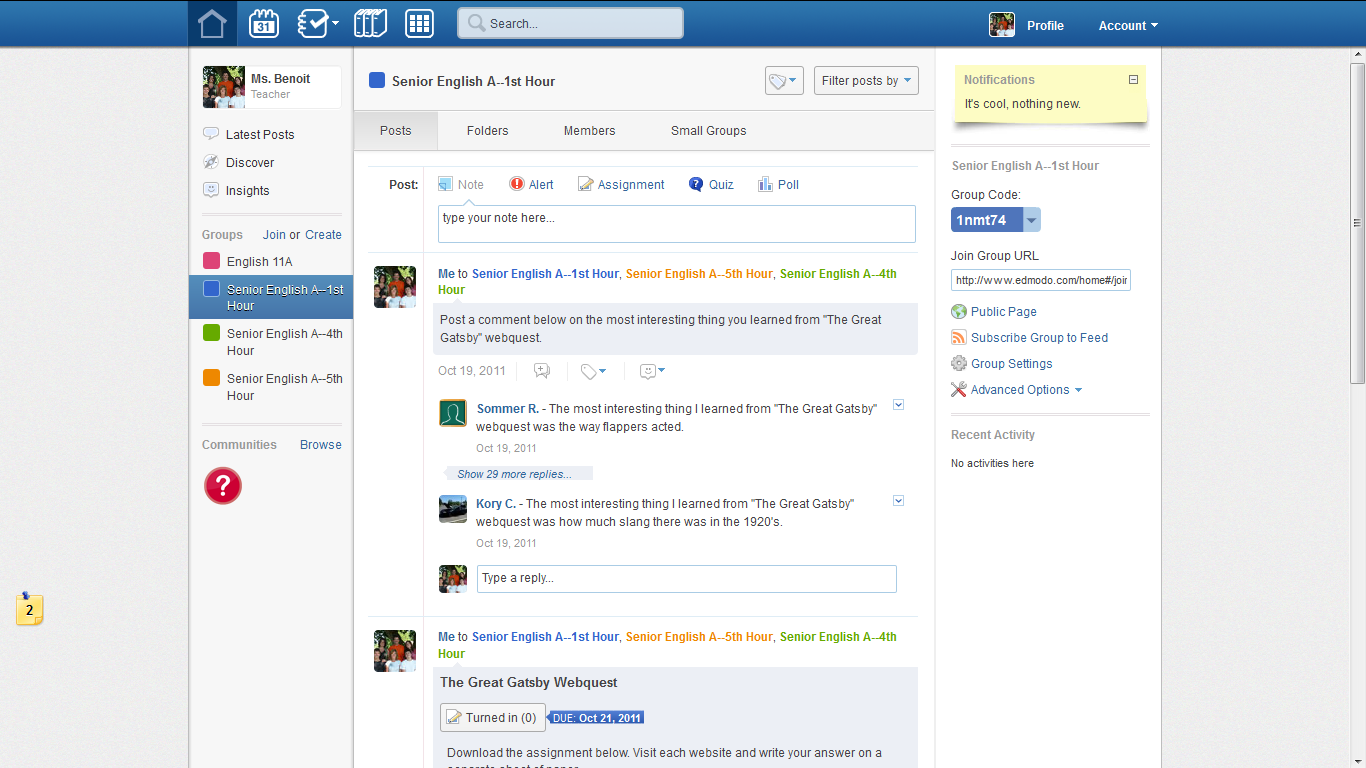This screenshot has width=1366, height=768.
Task: Click the Note post type icon
Action: [445, 184]
